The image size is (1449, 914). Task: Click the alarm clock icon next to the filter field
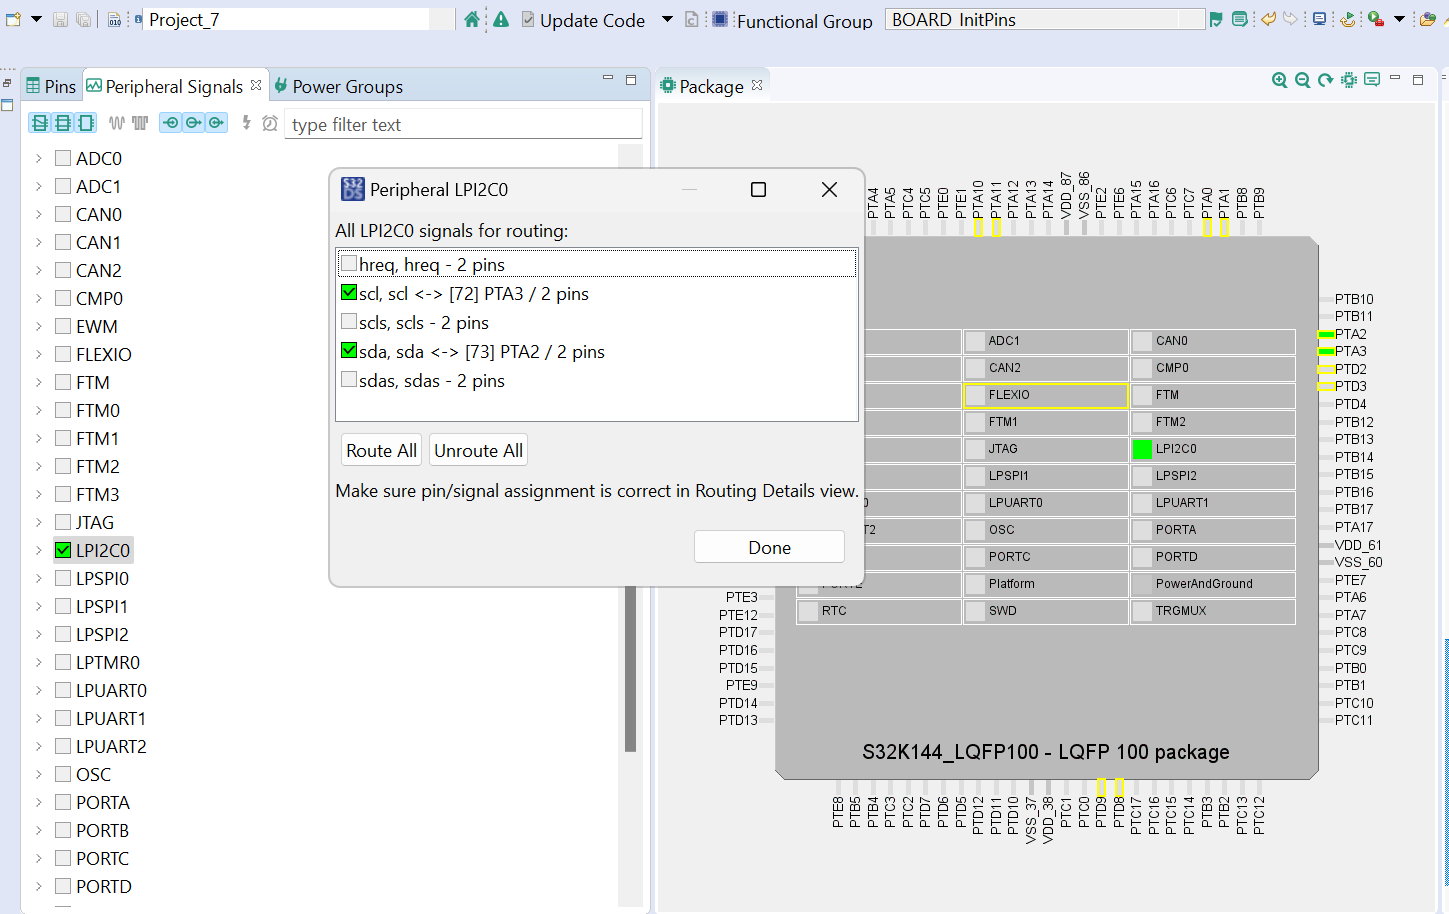[269, 123]
